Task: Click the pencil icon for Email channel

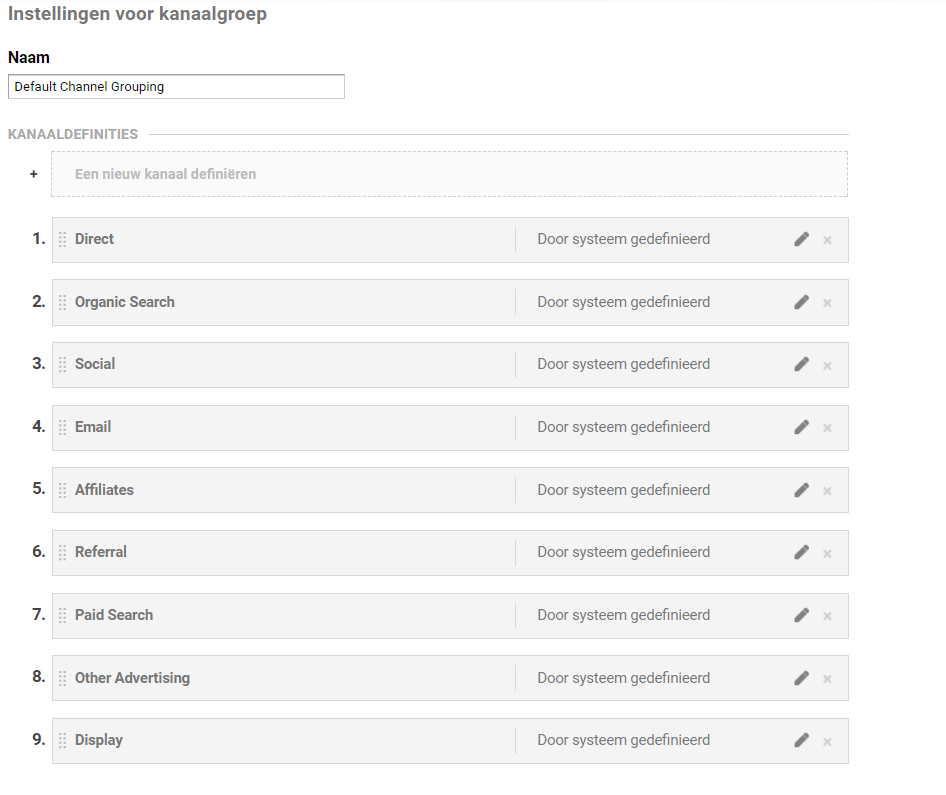Action: 801,427
